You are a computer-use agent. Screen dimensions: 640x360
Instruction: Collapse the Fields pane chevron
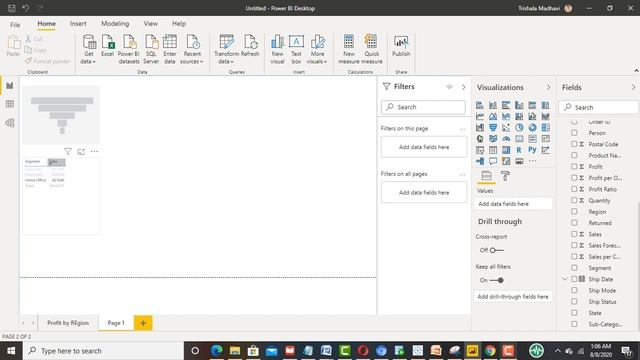(x=633, y=87)
